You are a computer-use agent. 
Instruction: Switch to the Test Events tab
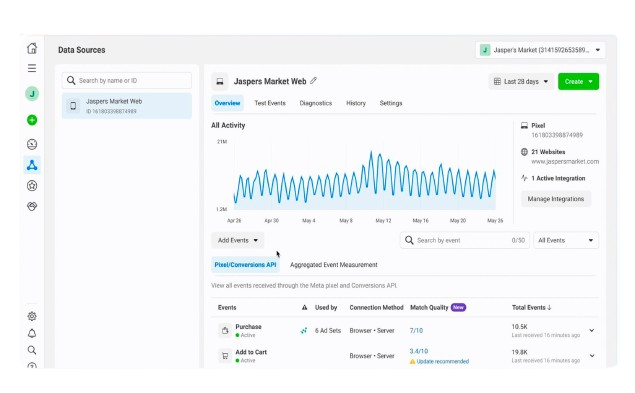coord(270,103)
